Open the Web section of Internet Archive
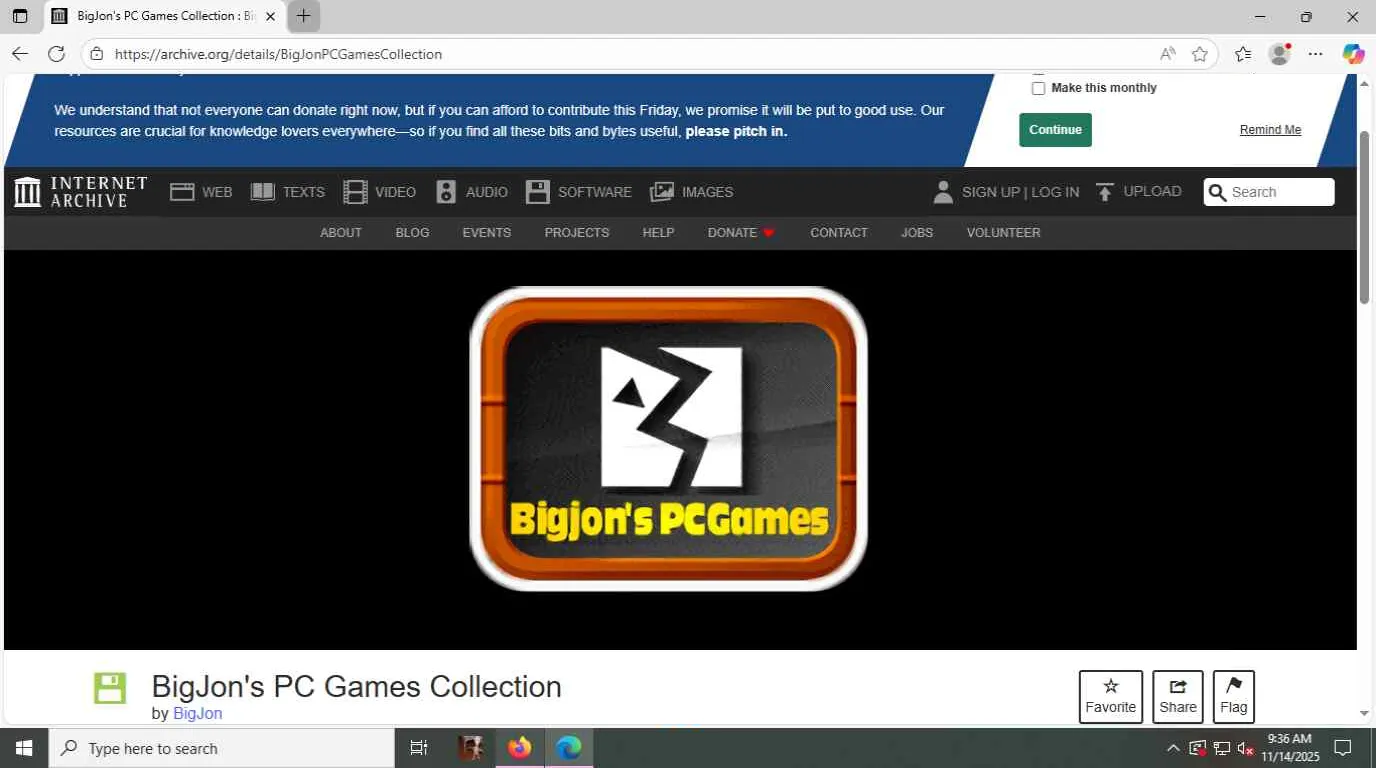This screenshot has width=1376, height=768. (x=201, y=192)
